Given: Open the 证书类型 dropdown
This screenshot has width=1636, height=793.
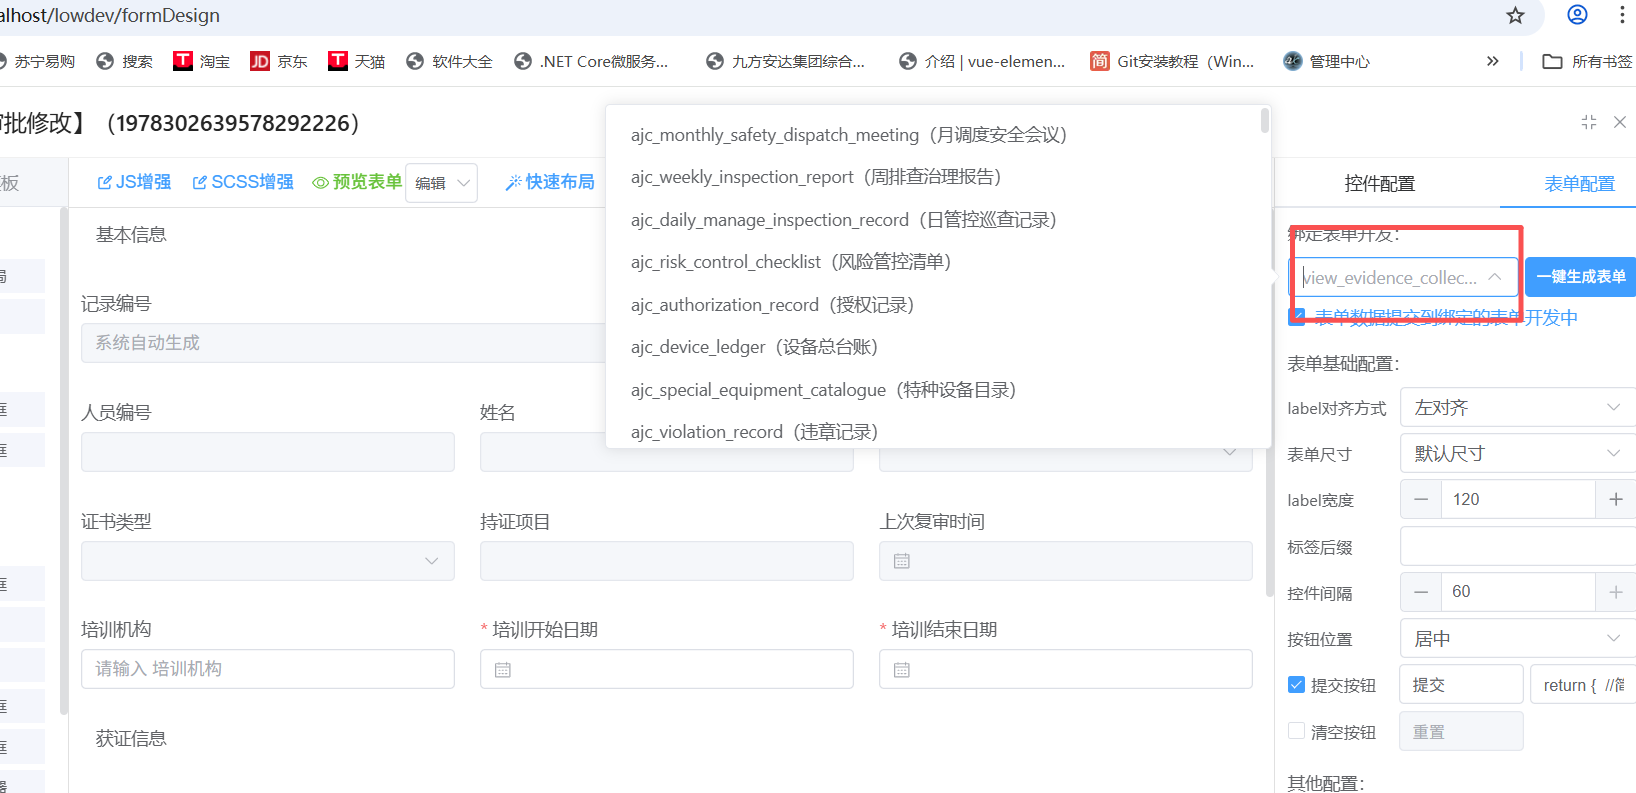Looking at the screenshot, I should click(x=267, y=561).
